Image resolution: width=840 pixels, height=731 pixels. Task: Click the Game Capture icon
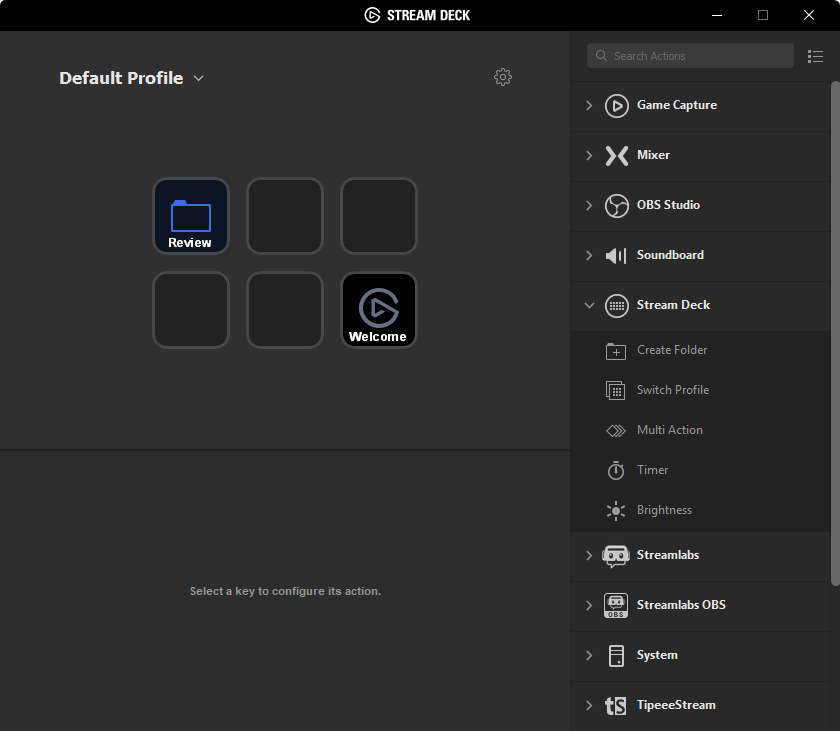(617, 105)
